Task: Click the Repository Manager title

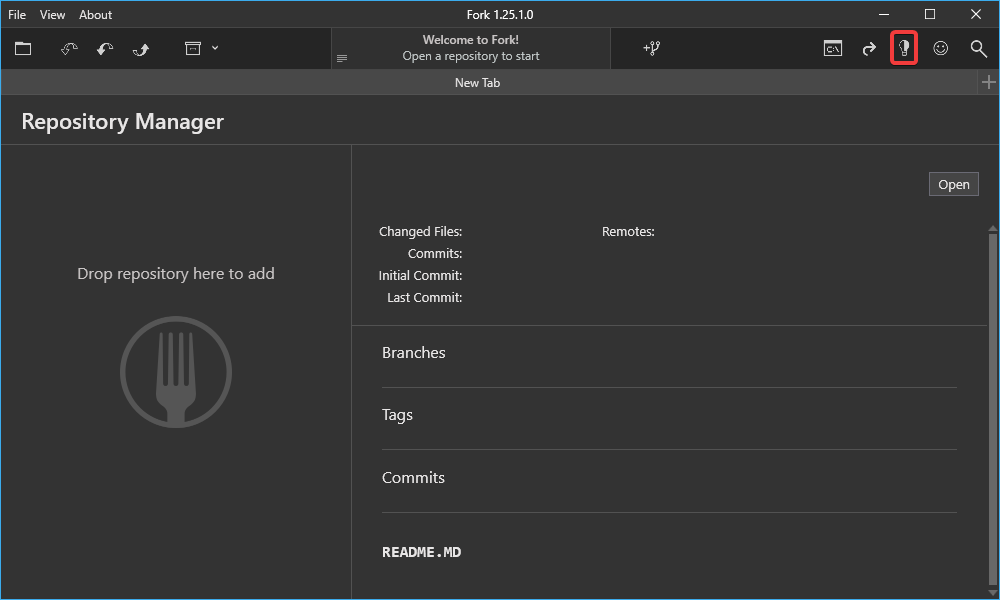Action: point(122,122)
